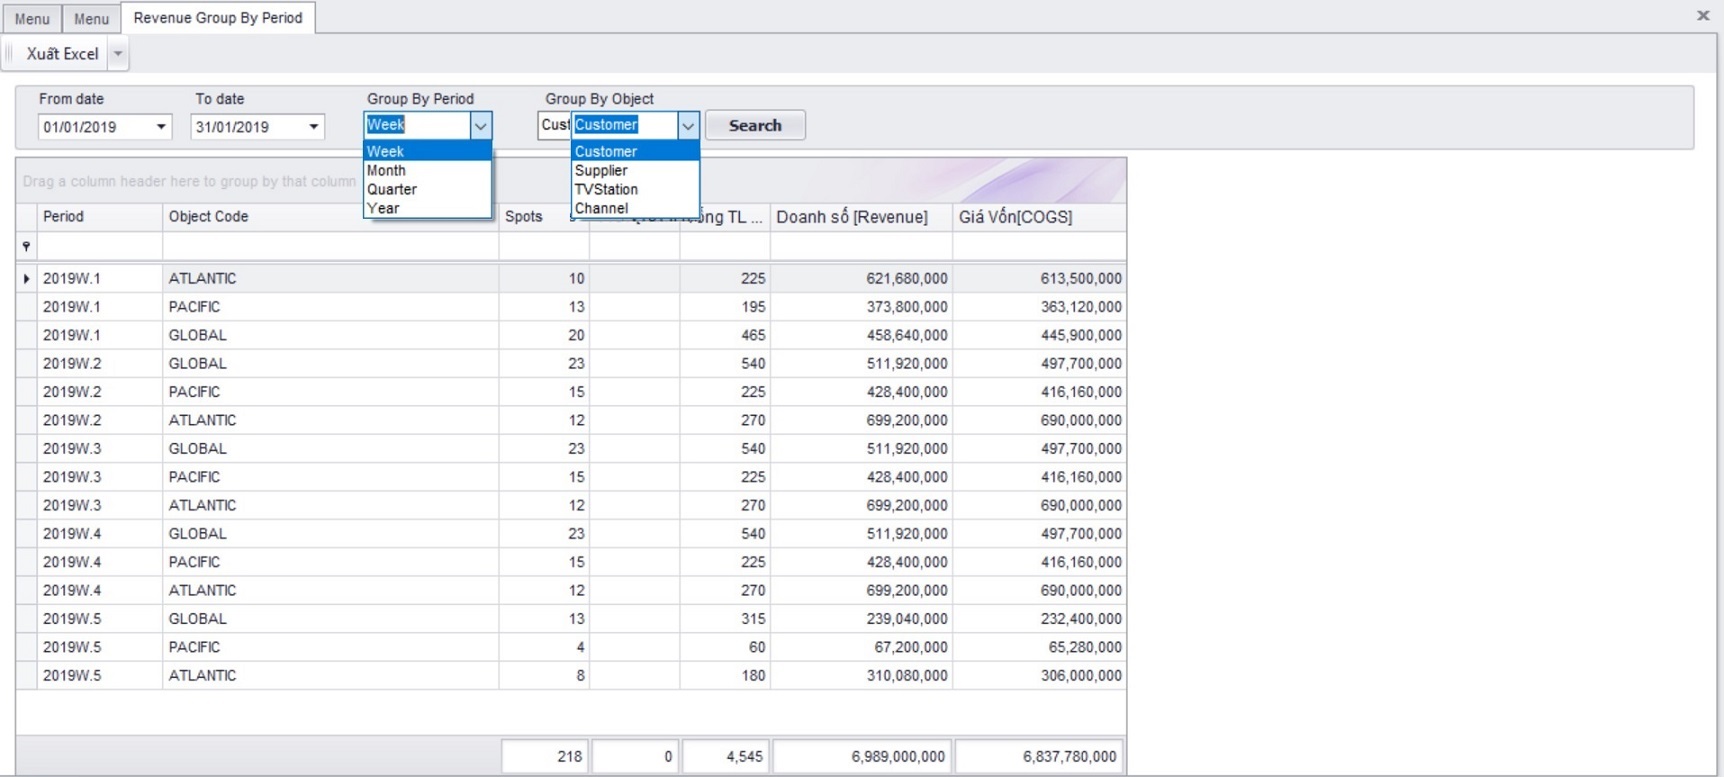Open the To date calendar dropdown
1725x777 pixels.
pos(314,127)
